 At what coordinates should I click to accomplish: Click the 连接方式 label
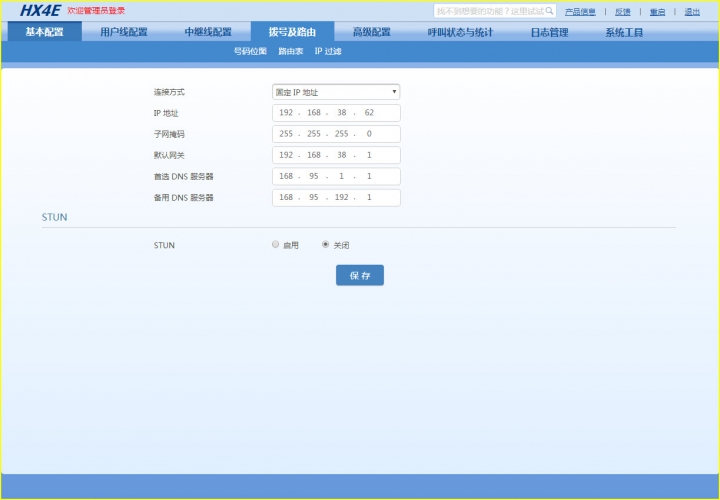[x=169, y=92]
